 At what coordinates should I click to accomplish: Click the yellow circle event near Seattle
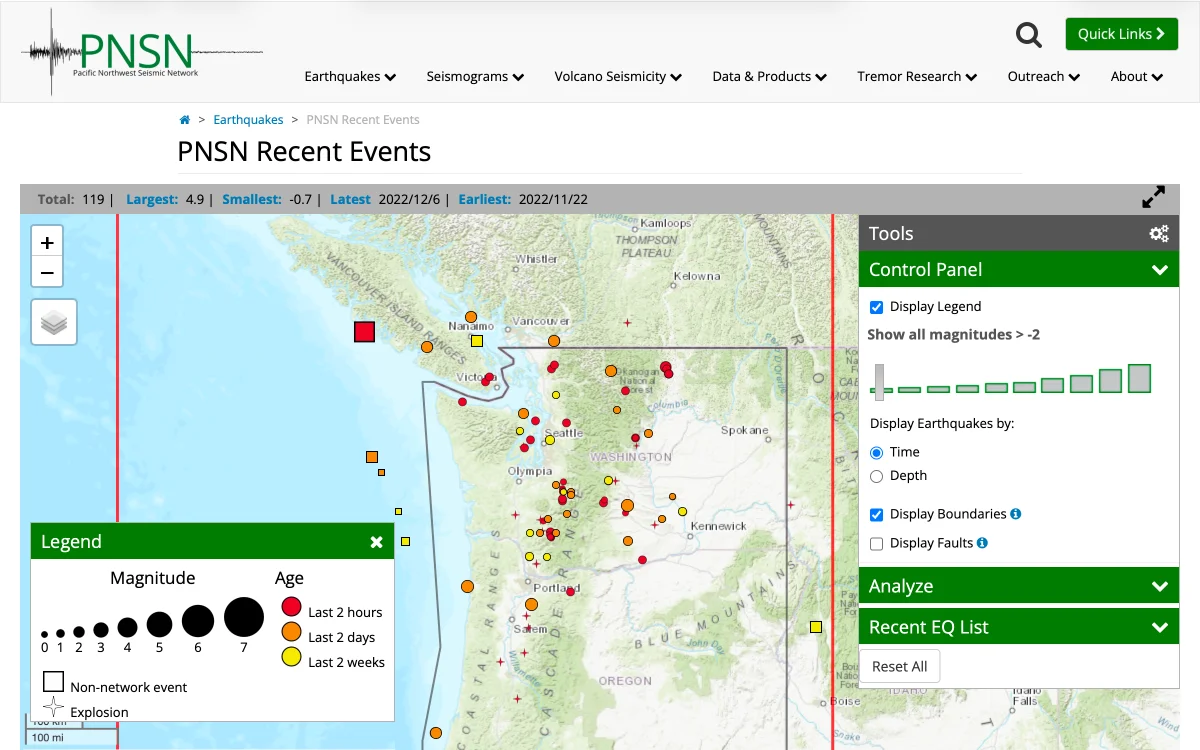tap(549, 440)
